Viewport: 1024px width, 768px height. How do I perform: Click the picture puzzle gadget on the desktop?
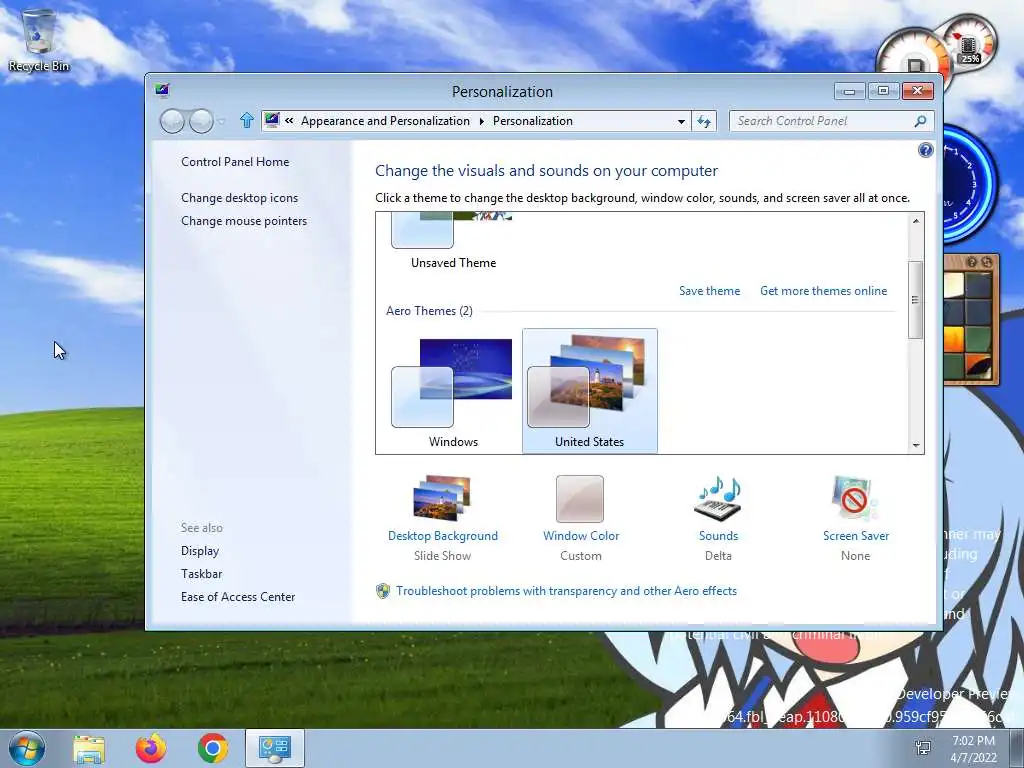971,319
